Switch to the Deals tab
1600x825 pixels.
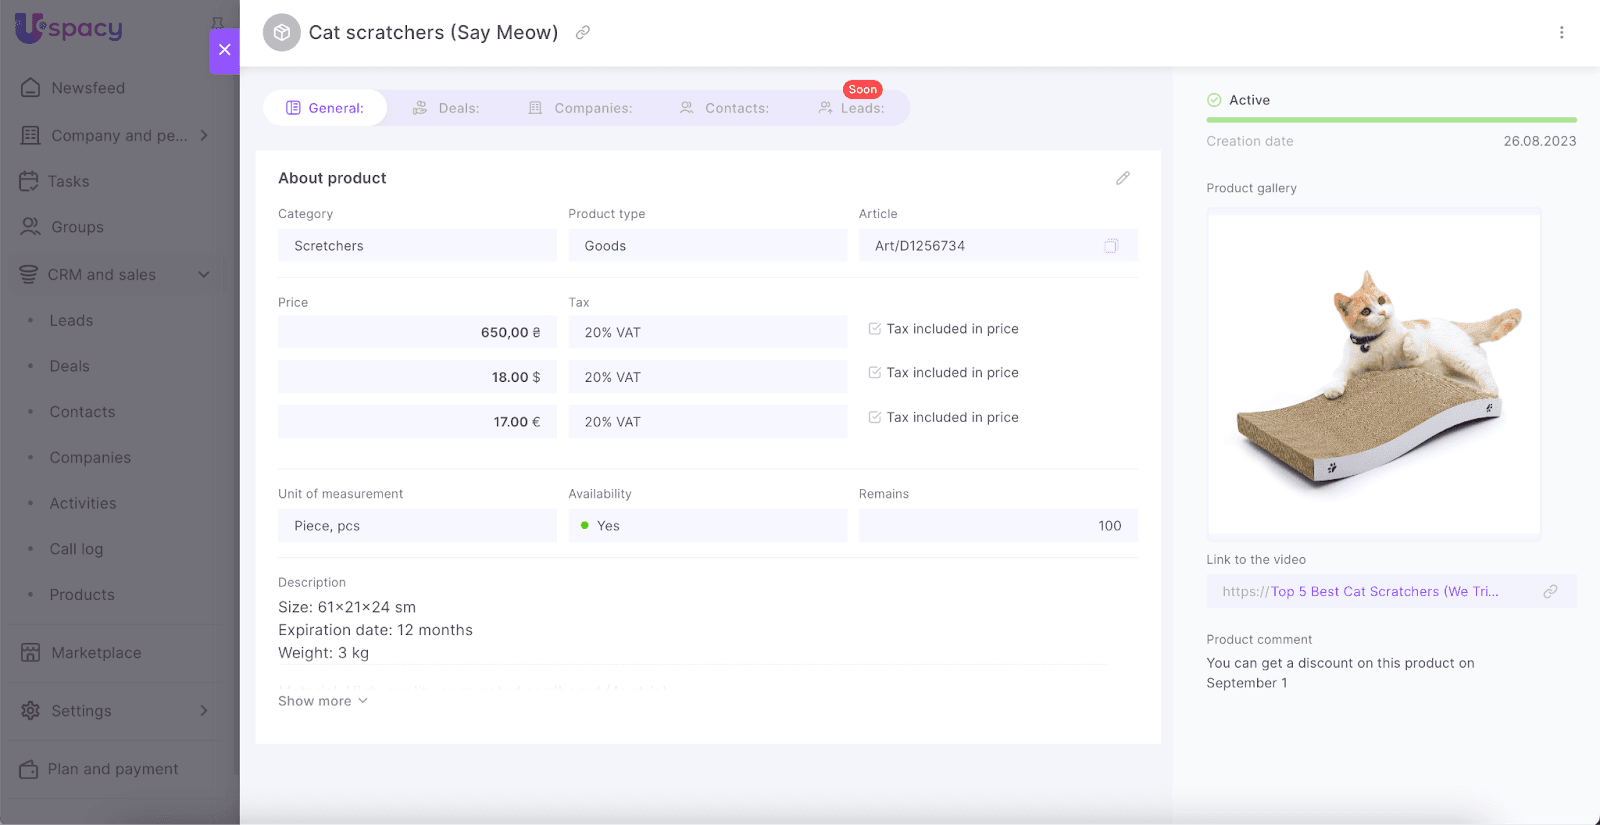tap(446, 108)
